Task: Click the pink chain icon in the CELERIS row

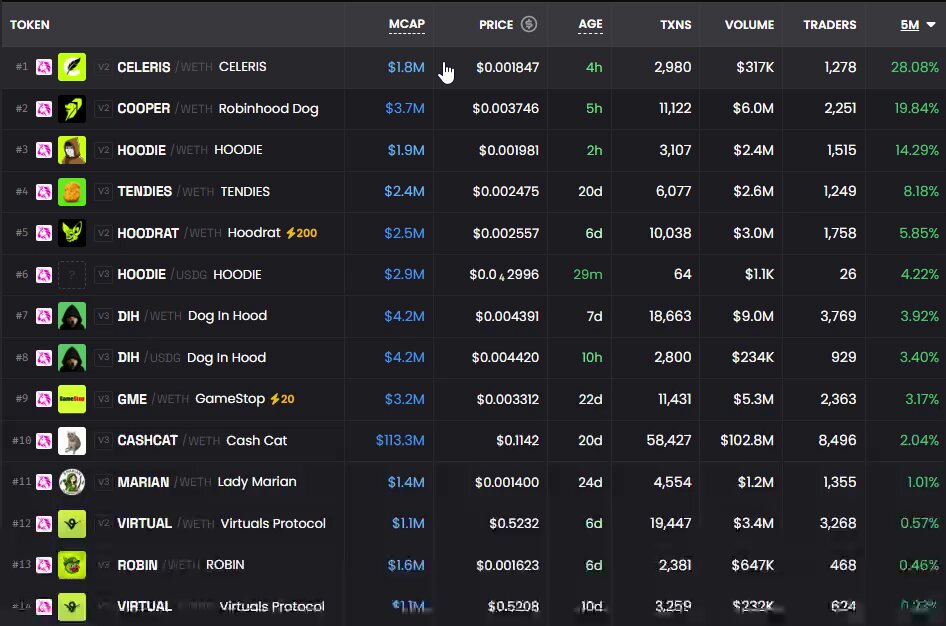Action: tap(44, 67)
